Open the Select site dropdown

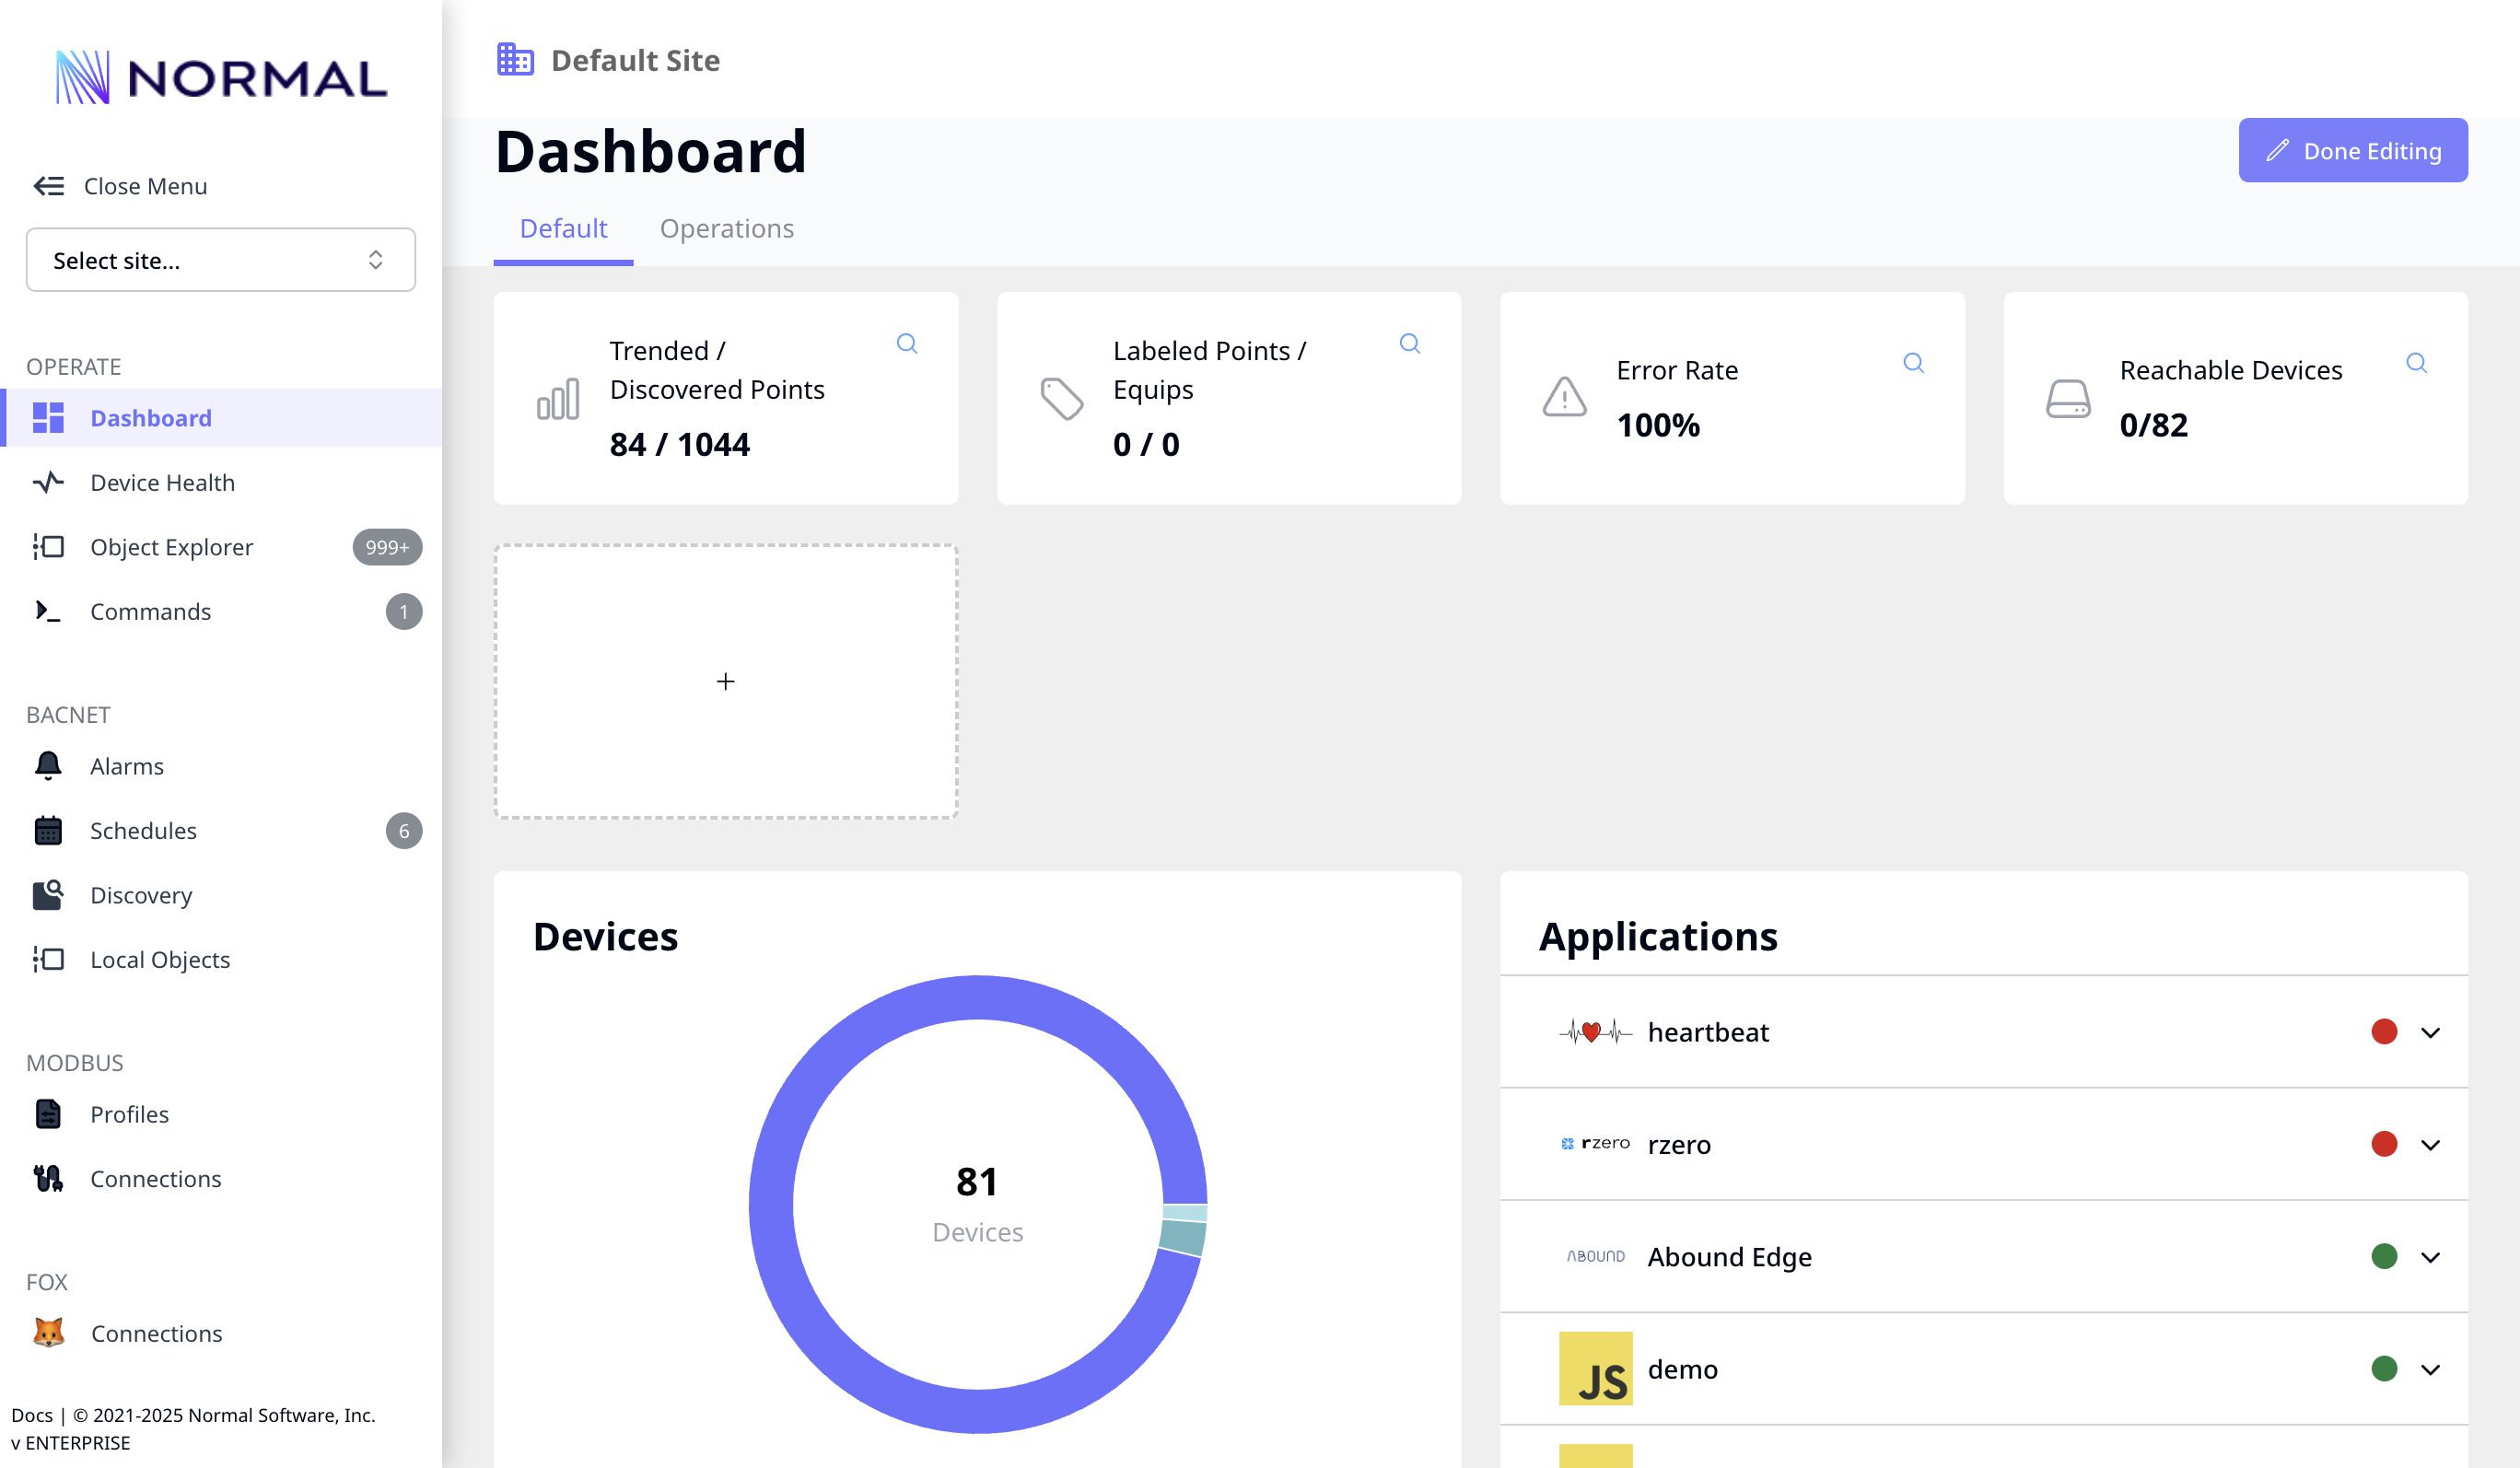220,260
